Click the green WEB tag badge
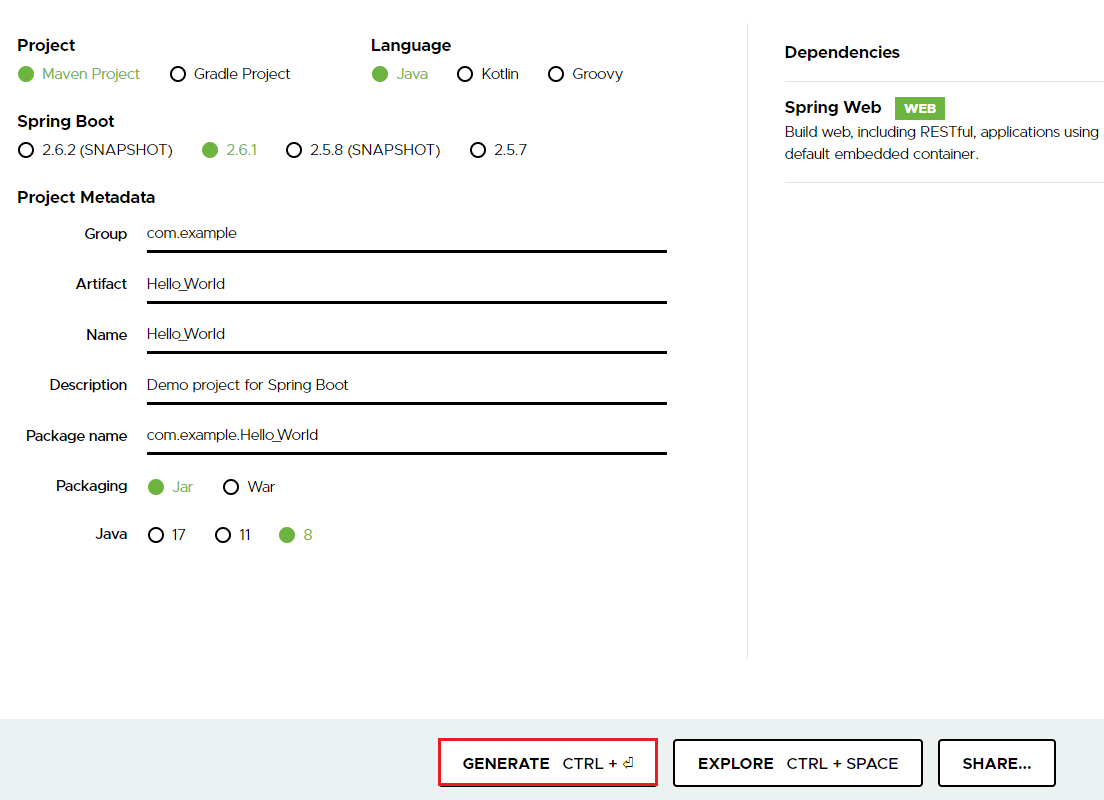The width and height of the screenshot is (1104, 800). [x=920, y=108]
